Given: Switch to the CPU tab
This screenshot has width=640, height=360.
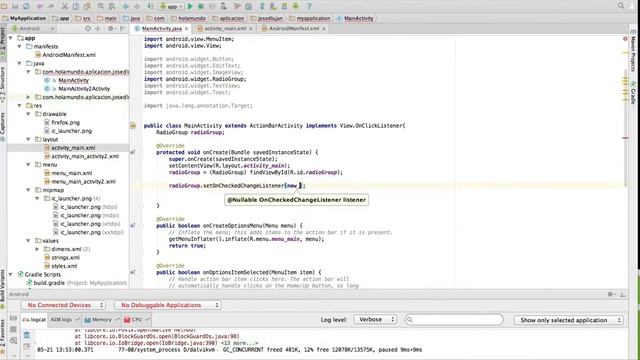Looking at the screenshot, I should 136,320.
